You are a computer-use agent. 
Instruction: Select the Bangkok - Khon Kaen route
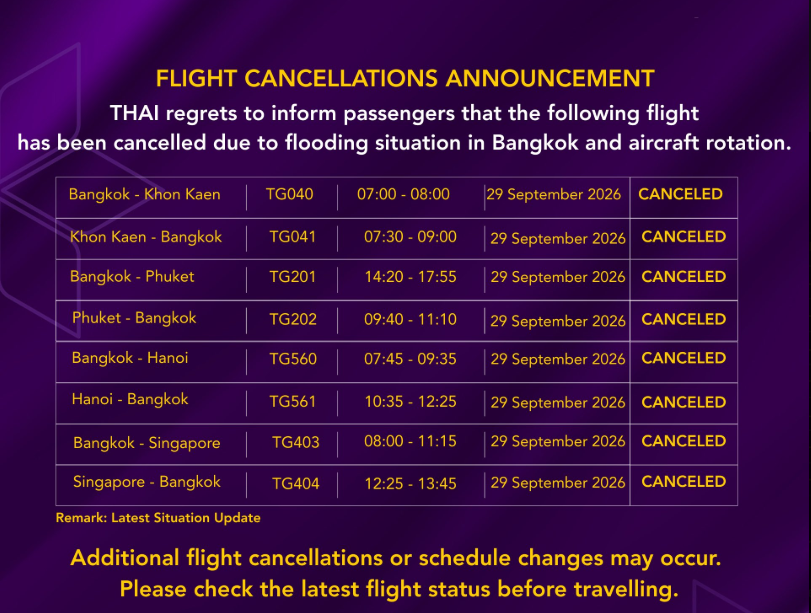(x=145, y=194)
